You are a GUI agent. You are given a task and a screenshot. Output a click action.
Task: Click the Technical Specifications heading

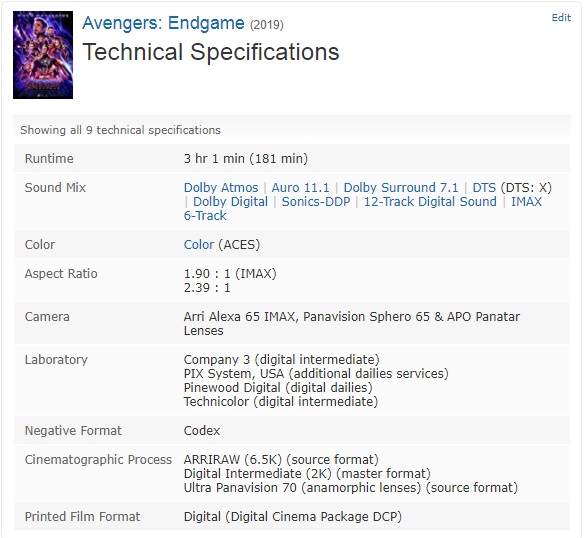pos(211,51)
